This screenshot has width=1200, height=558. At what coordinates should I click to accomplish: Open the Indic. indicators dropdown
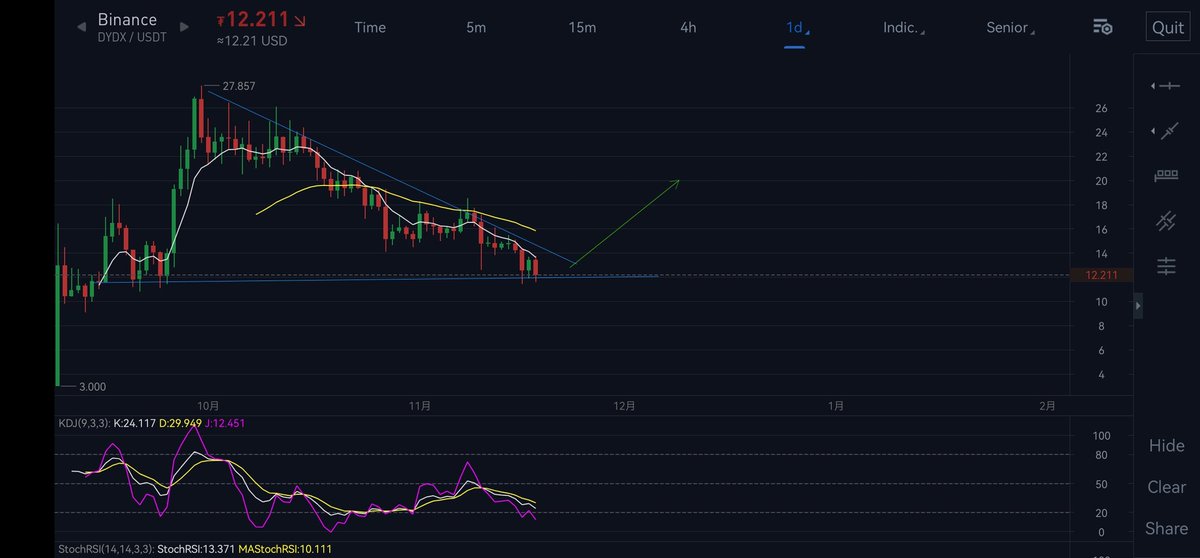point(903,28)
